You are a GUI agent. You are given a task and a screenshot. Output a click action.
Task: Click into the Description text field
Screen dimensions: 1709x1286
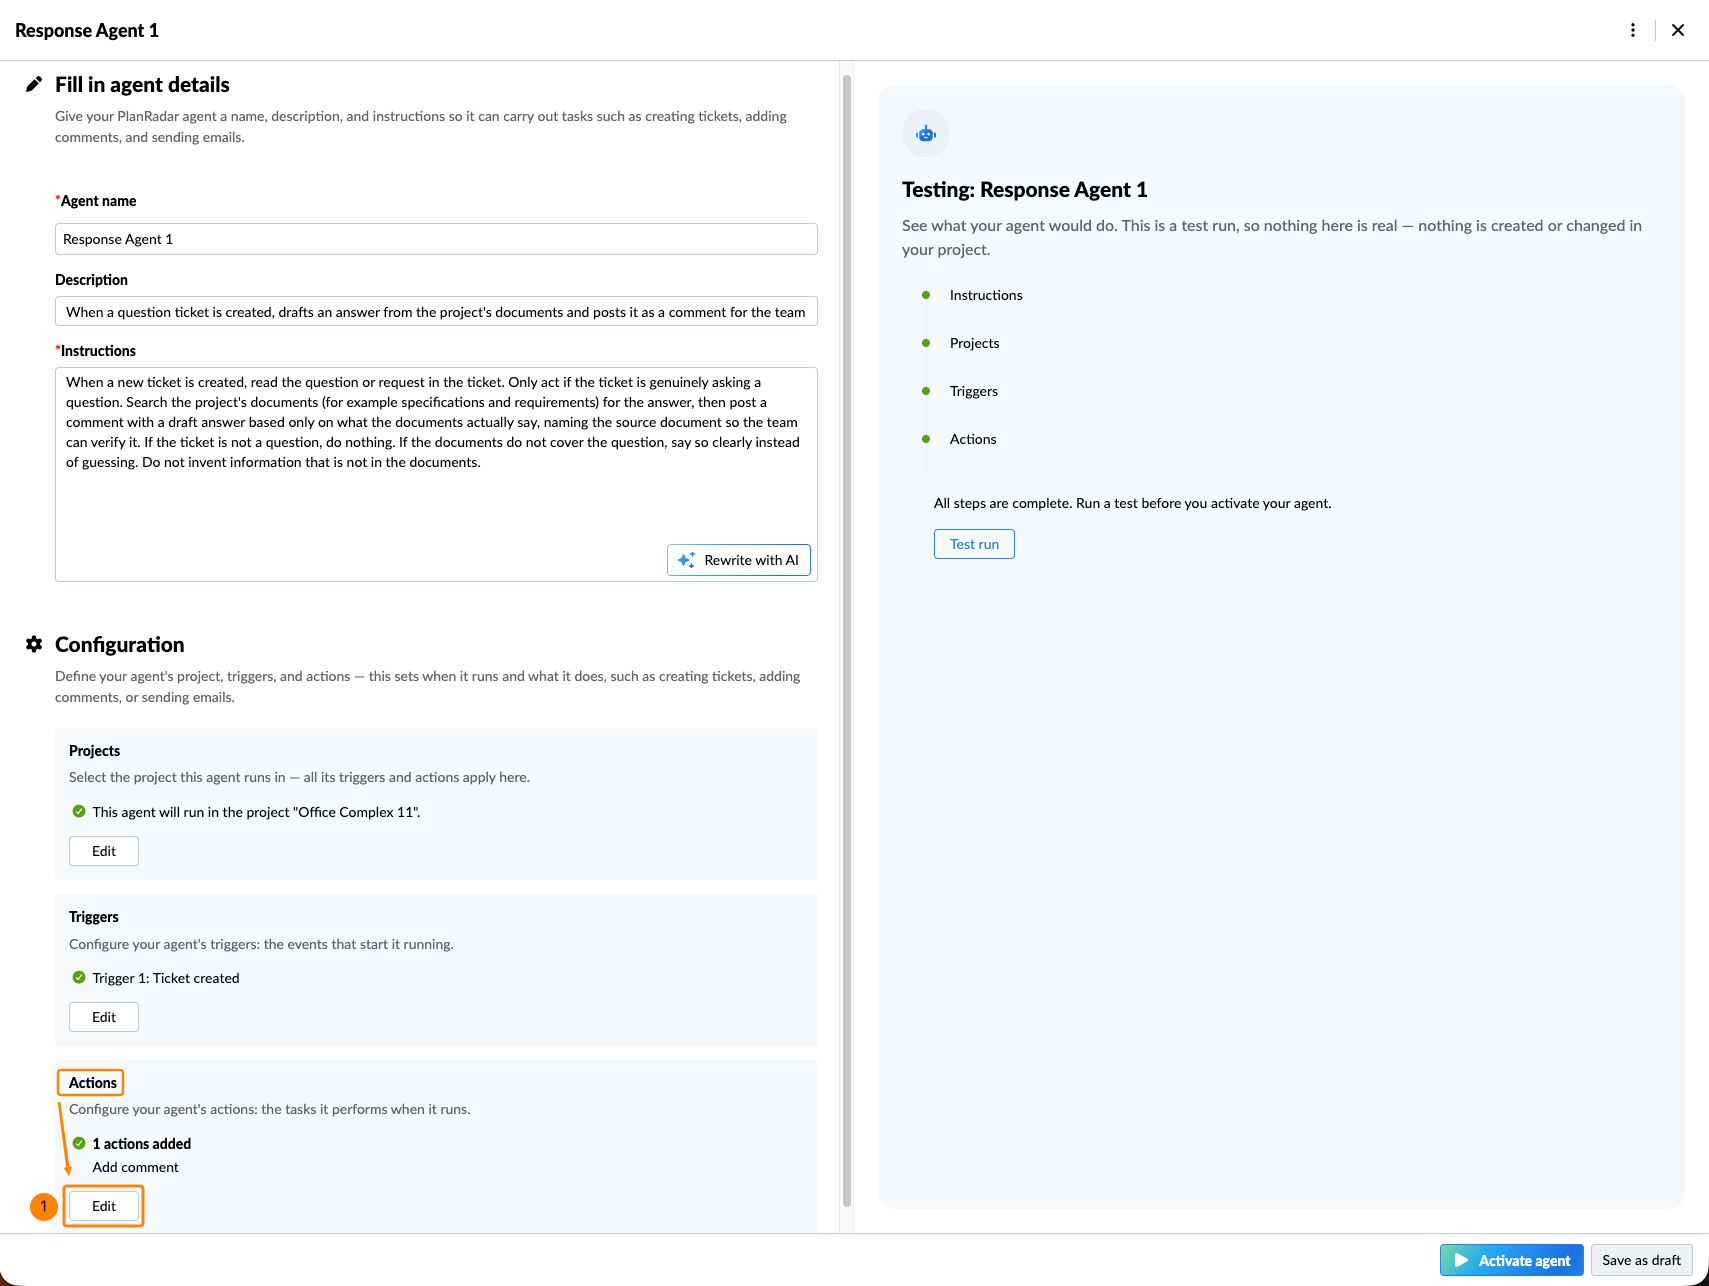[x=436, y=311]
